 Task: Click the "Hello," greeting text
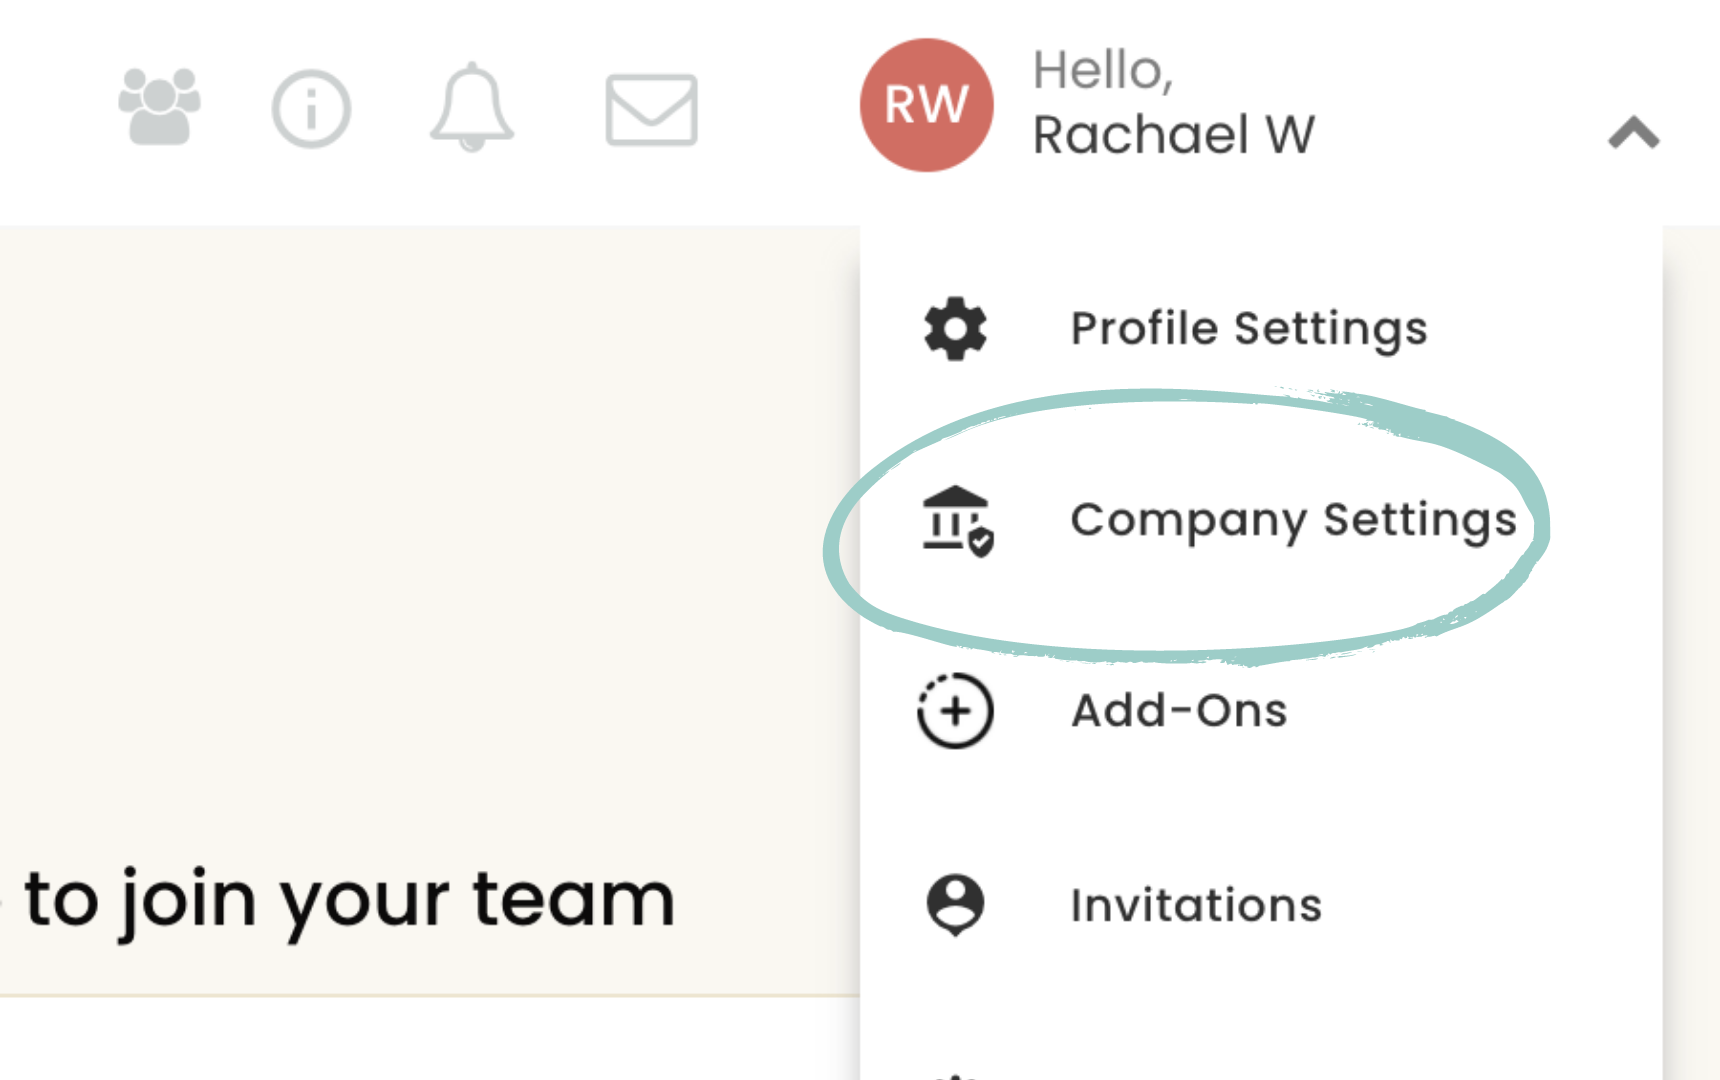coord(1102,70)
